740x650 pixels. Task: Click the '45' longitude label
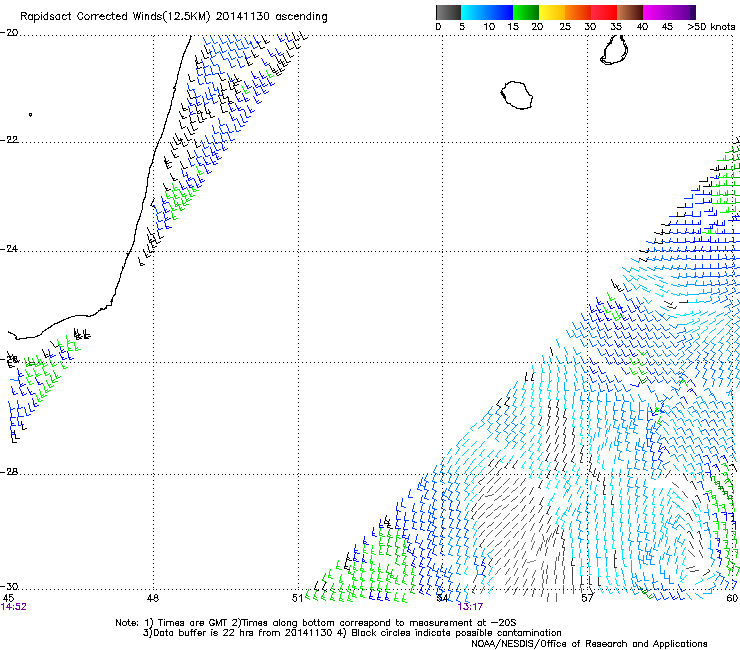coord(8,598)
